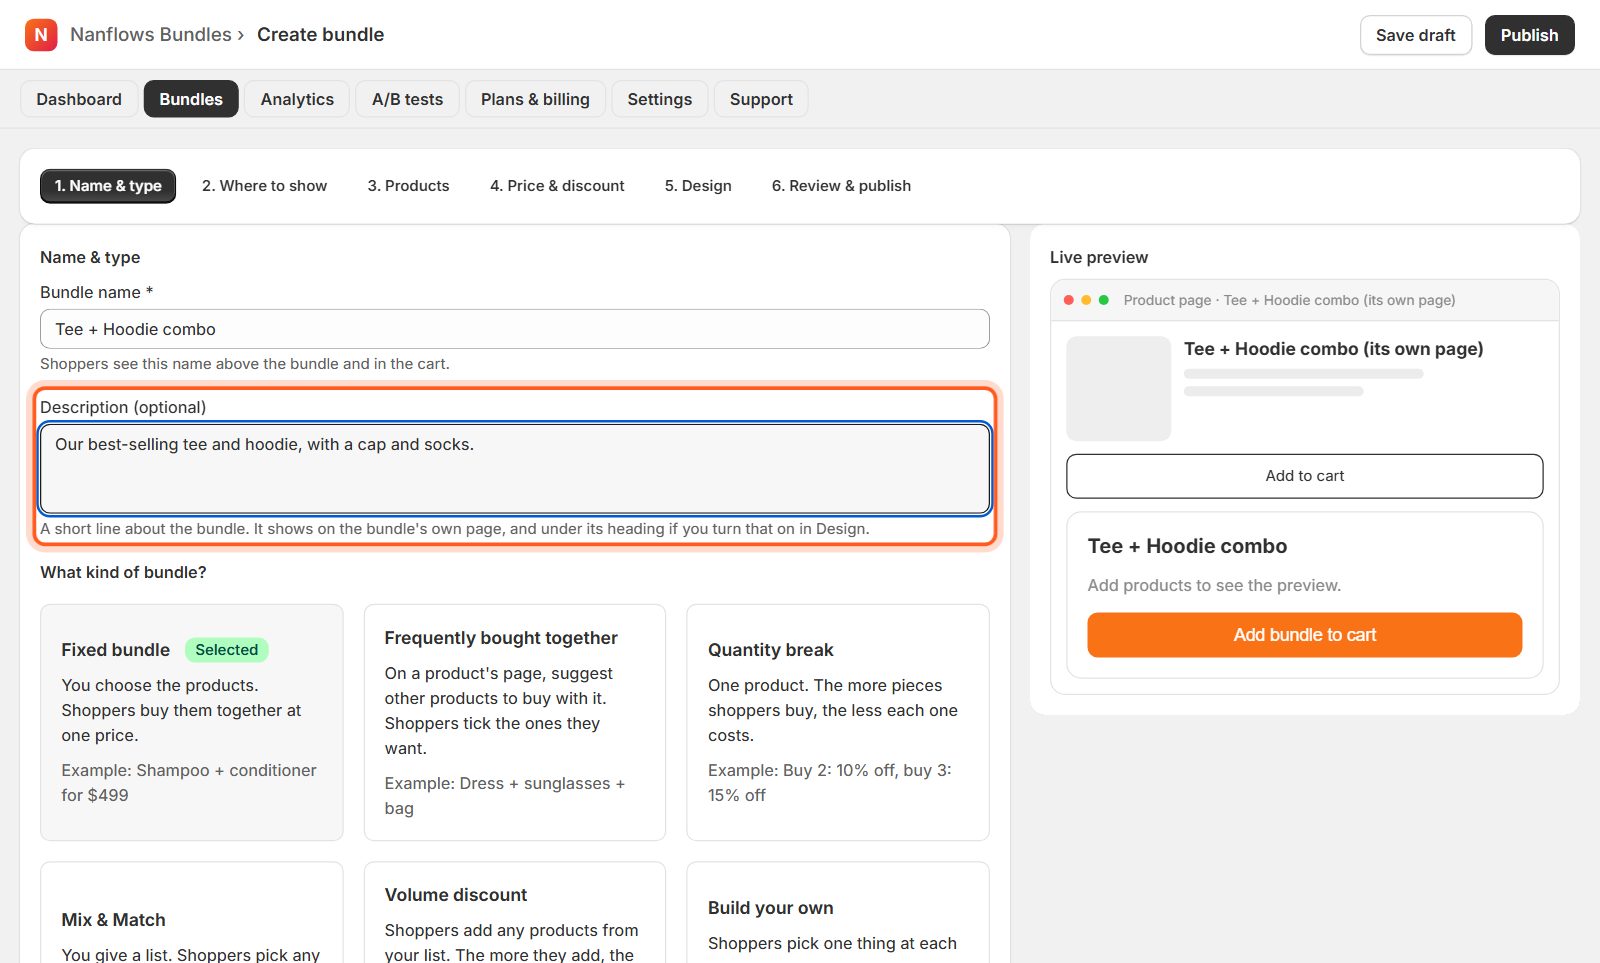Image resolution: width=1600 pixels, height=963 pixels.
Task: Click the 'Live preview' heading
Action: pyautogui.click(x=1099, y=257)
